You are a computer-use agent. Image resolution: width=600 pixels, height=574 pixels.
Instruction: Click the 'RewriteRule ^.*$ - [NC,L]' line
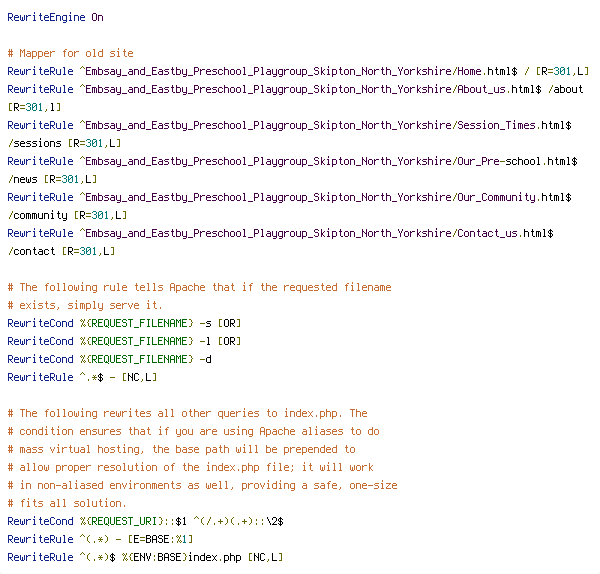(82, 377)
